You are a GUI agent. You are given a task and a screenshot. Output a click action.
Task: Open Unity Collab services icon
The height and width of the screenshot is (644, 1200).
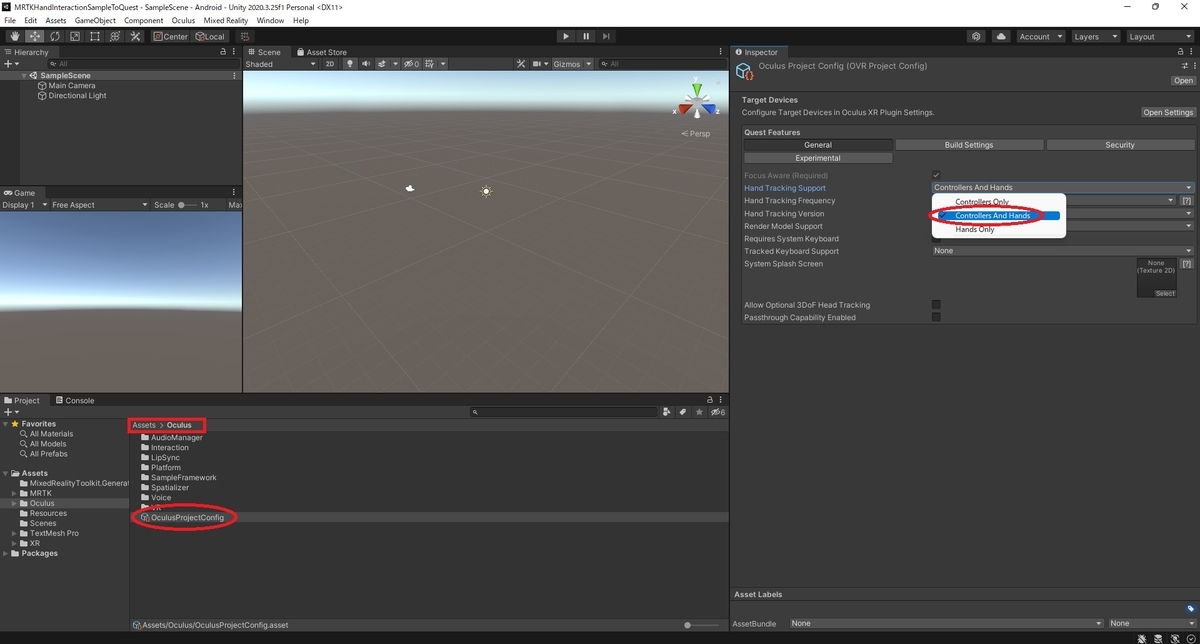tap(976, 36)
